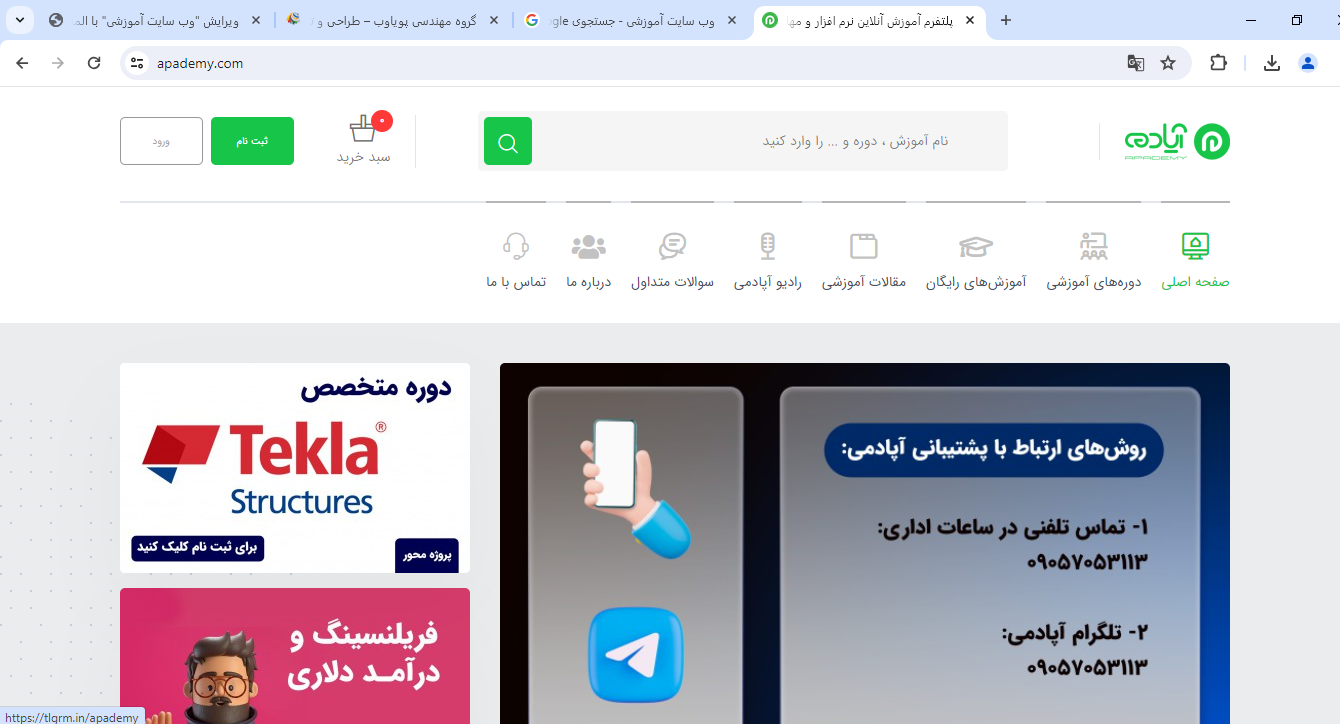The width and height of the screenshot is (1340, 724).
Task: Open آموزش‌های رایگان graduation cap icon
Action: pos(976,246)
